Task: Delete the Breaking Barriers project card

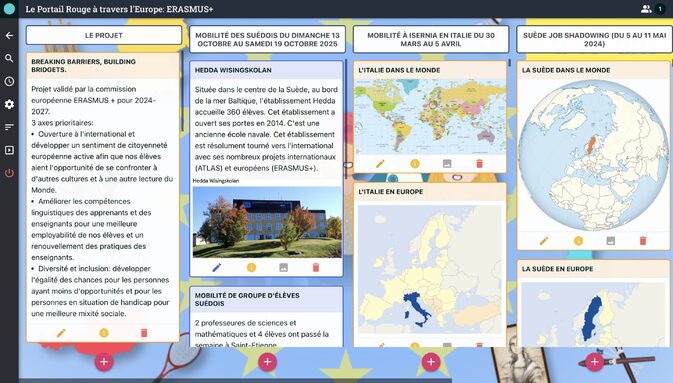Action: pos(144,333)
